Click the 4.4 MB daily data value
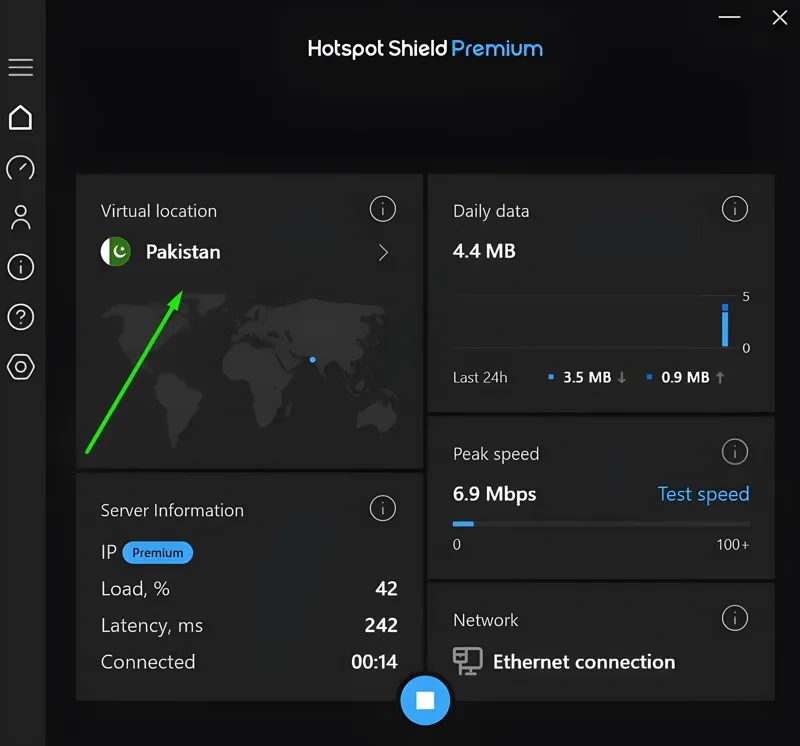This screenshot has width=800, height=746. 484,251
